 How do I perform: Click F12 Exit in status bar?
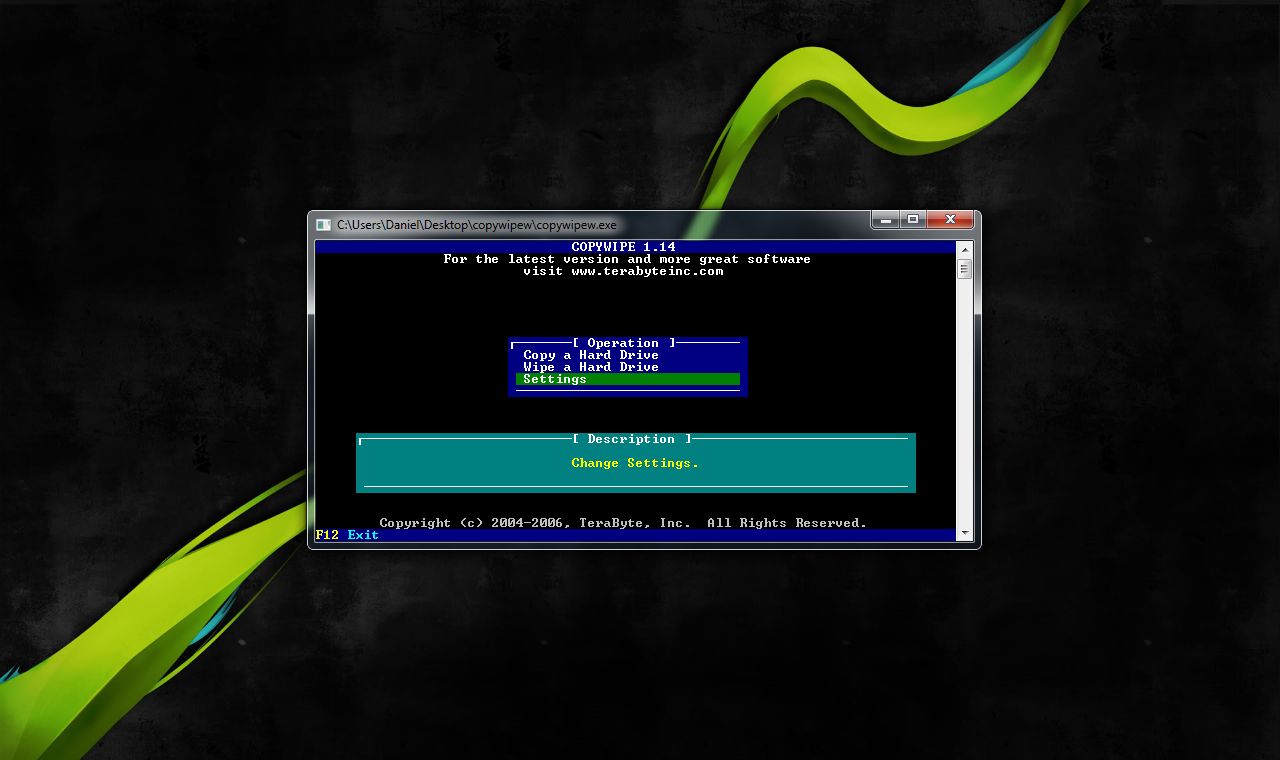(347, 535)
